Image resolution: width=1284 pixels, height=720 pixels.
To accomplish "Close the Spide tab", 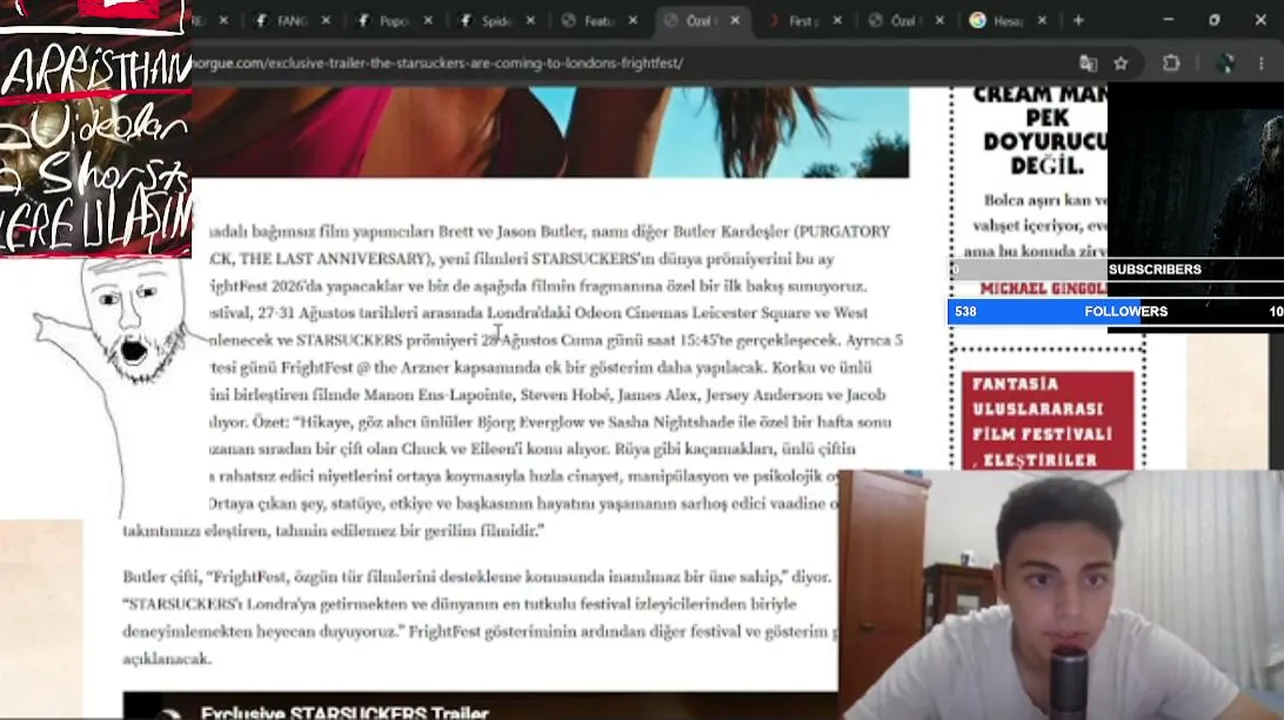I will tap(530, 20).
